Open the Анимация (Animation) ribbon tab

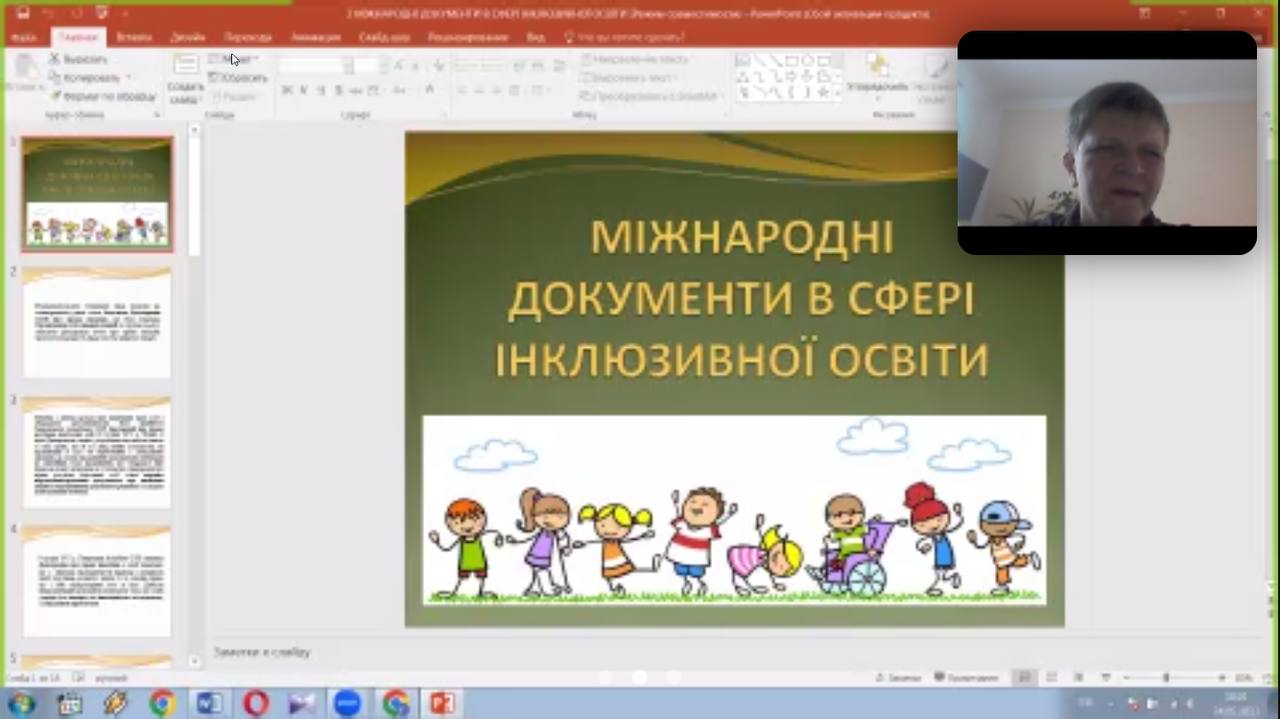click(315, 37)
